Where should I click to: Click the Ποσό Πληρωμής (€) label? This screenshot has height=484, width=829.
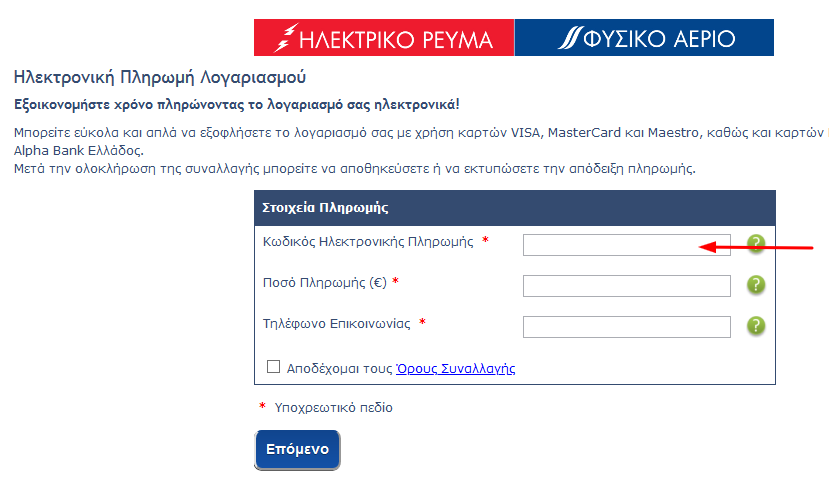pyautogui.click(x=325, y=282)
